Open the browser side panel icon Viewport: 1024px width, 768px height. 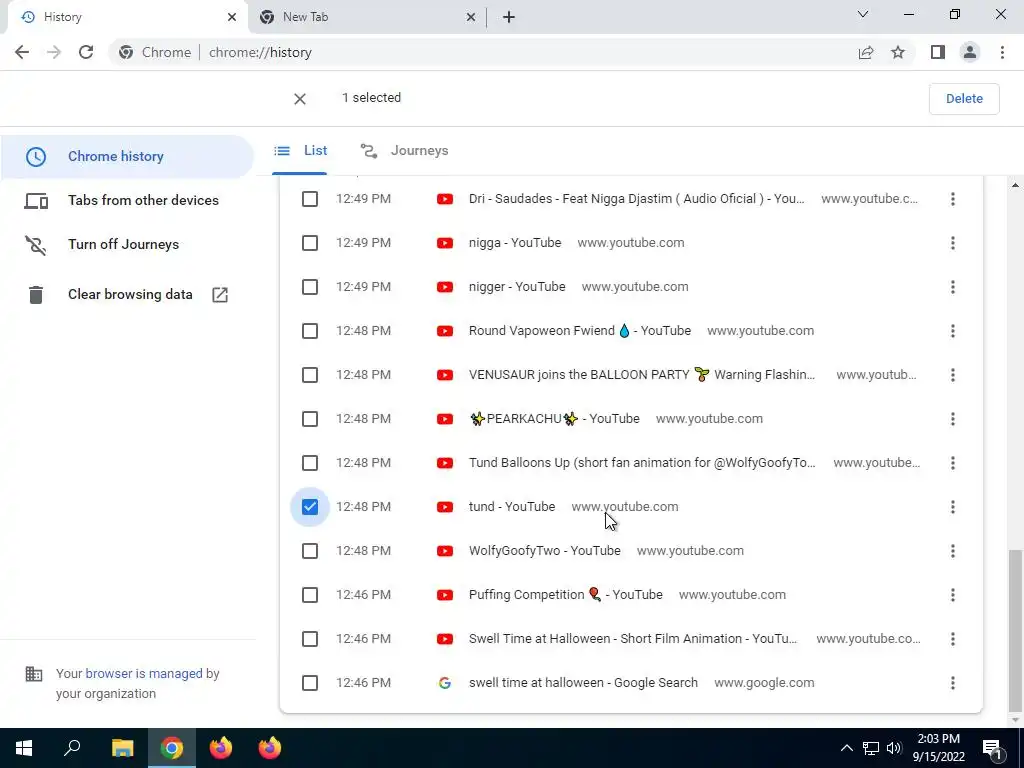pos(938,52)
